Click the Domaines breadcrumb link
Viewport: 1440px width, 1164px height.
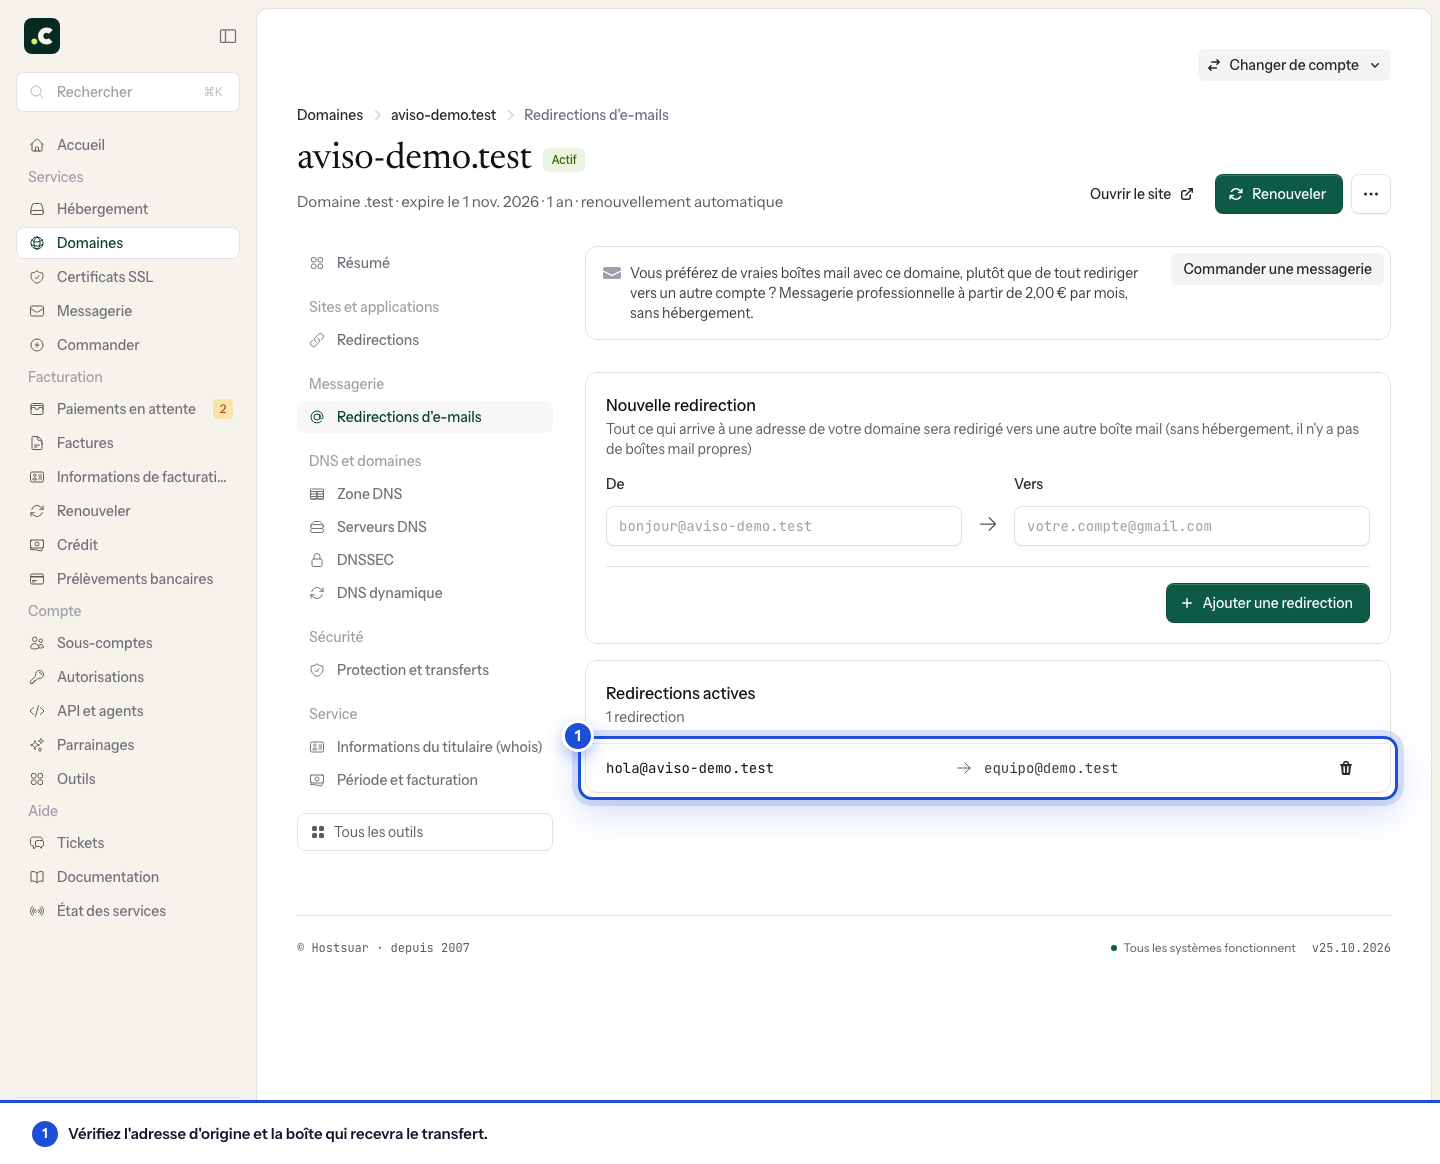(x=330, y=115)
